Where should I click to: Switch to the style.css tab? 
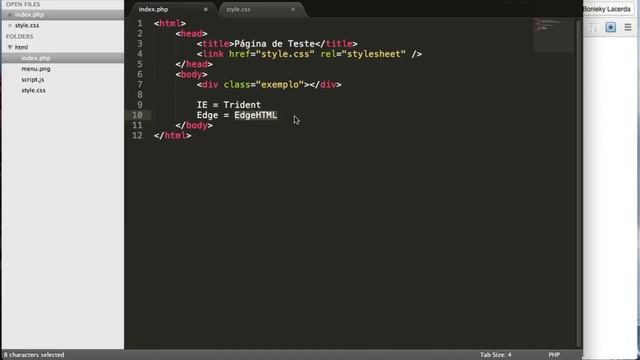click(x=238, y=9)
